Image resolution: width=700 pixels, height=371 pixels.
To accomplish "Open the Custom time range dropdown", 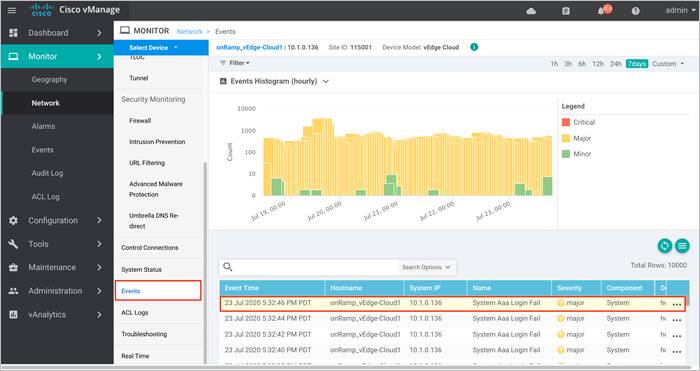I will tap(668, 64).
